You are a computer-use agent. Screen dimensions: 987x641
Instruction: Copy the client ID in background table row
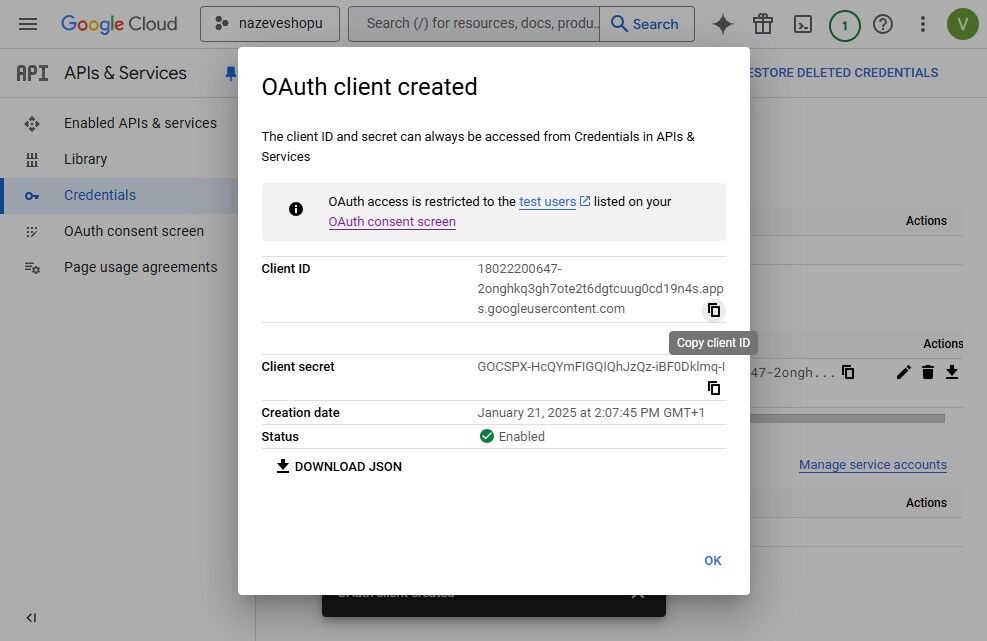pos(848,372)
